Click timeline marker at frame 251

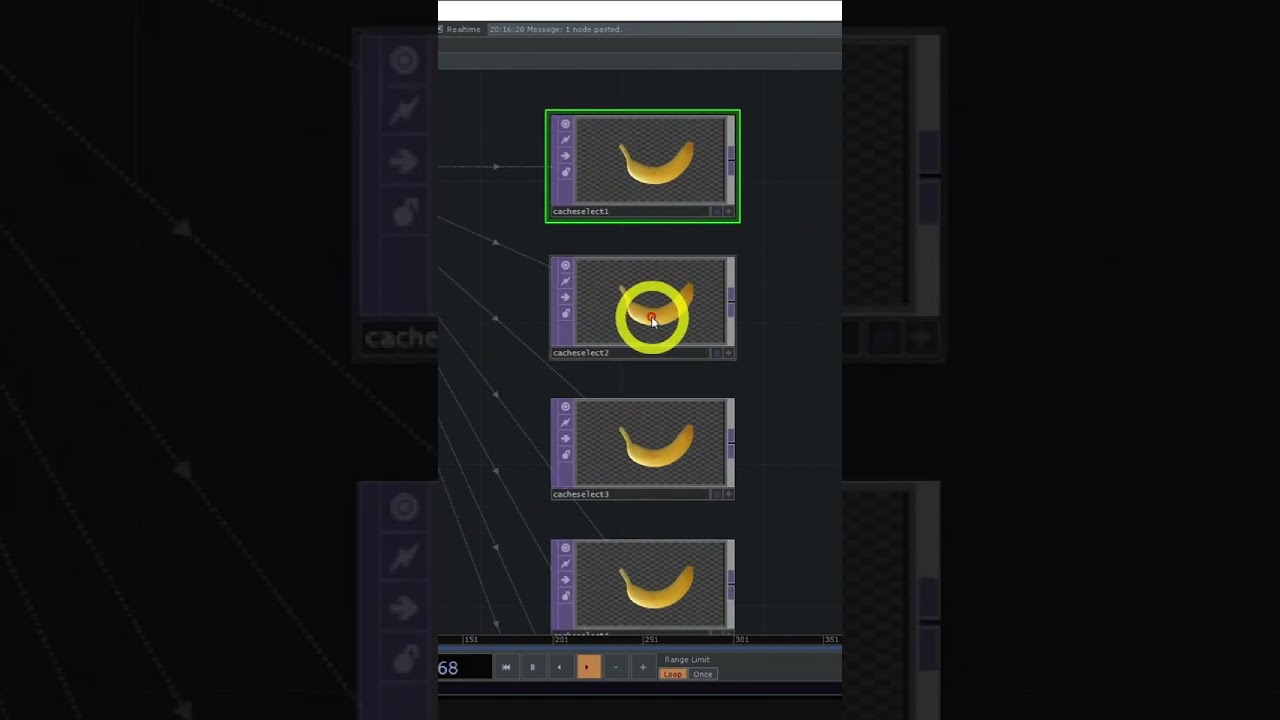(651, 639)
